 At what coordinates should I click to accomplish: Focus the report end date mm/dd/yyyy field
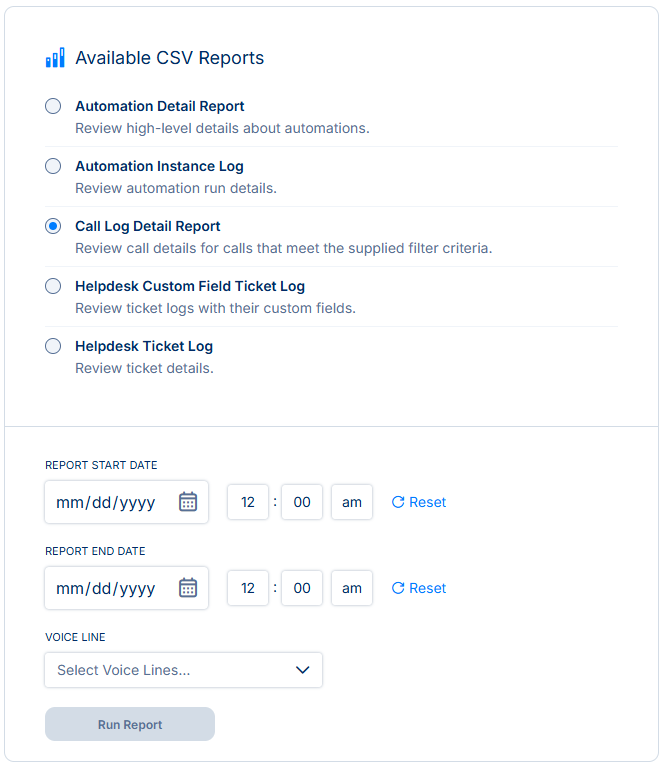pos(127,588)
